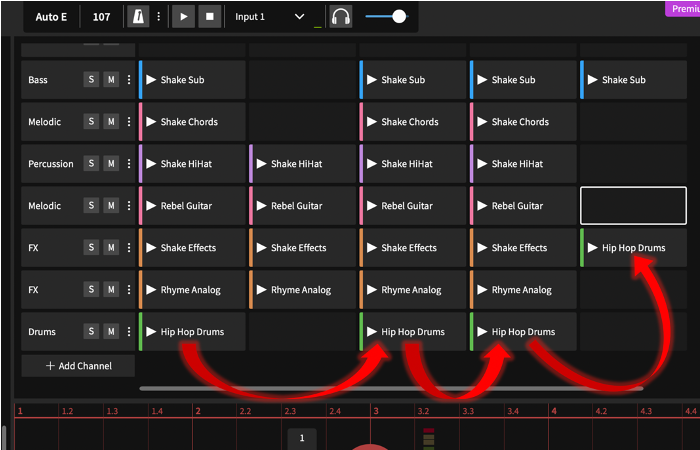The width and height of the screenshot is (700, 450).
Task: Select the Drums channel label
Action: pos(42,332)
